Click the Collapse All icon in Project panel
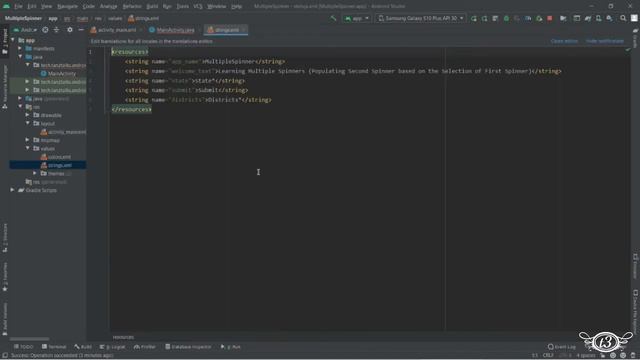This screenshot has height=360, width=640. point(56,30)
